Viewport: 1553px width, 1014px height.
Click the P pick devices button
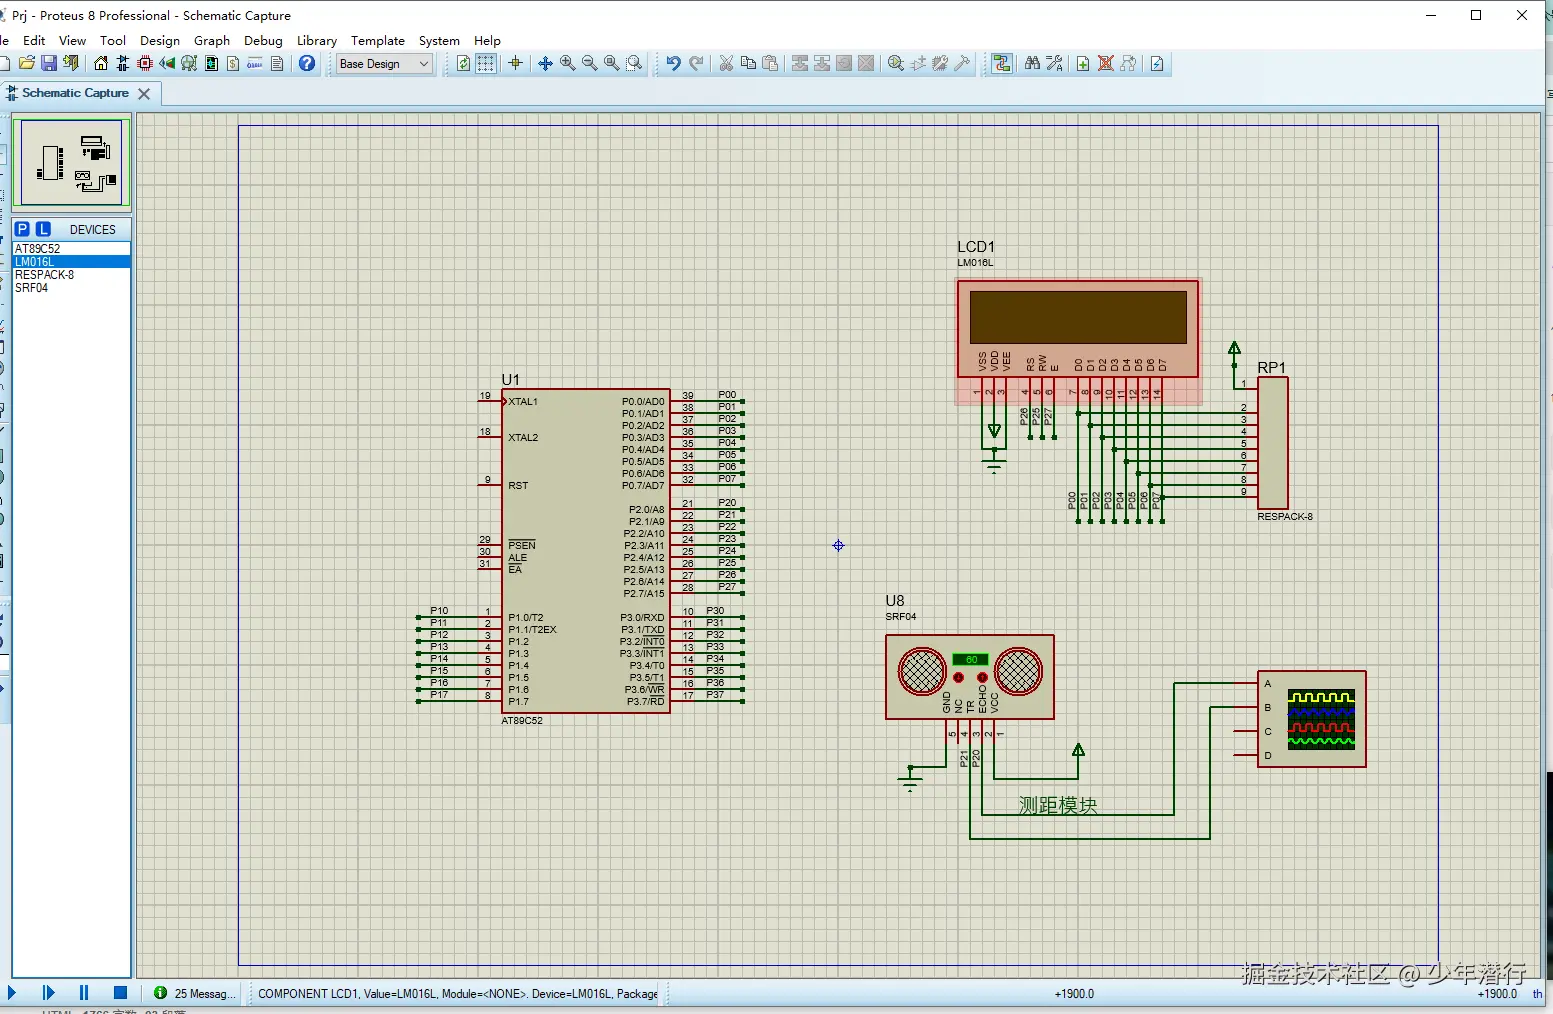[23, 229]
